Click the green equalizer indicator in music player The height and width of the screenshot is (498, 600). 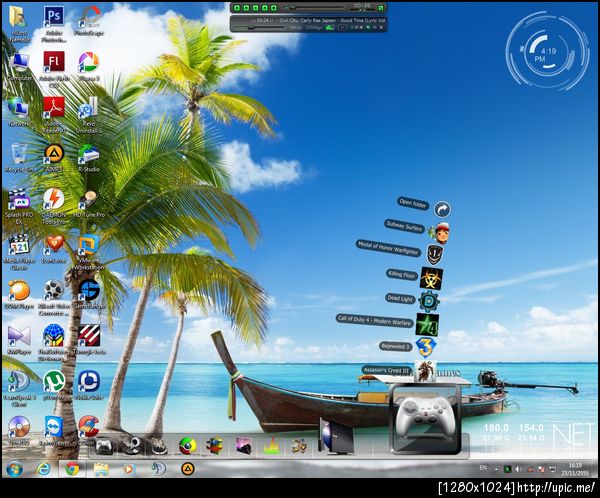[x=330, y=28]
